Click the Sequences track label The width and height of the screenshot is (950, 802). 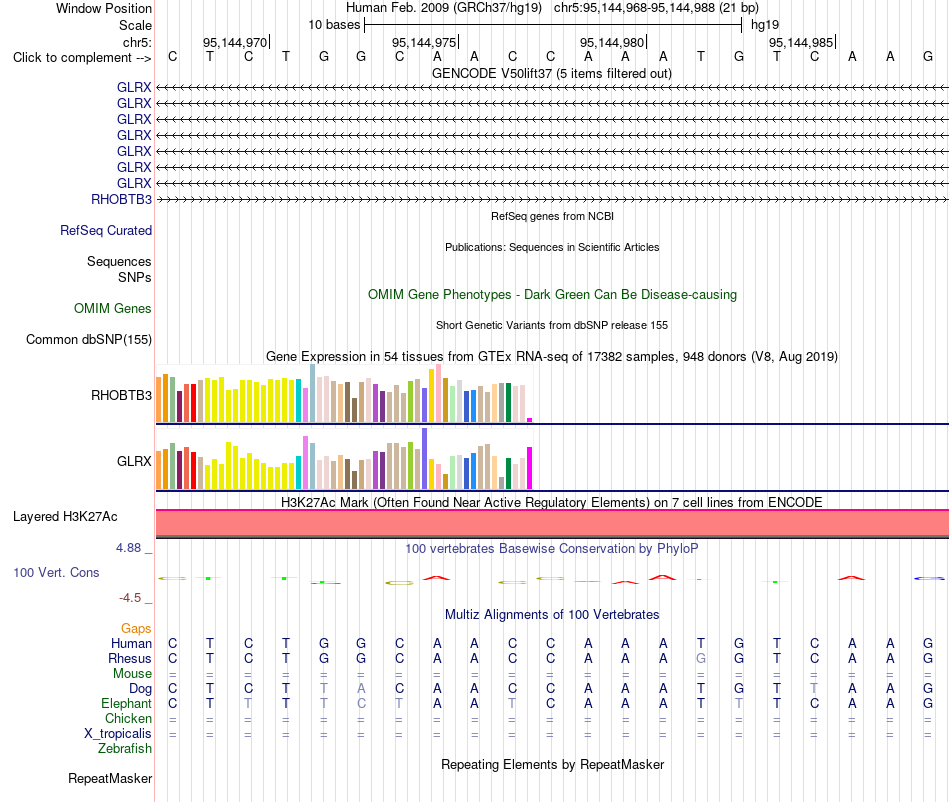point(119,262)
